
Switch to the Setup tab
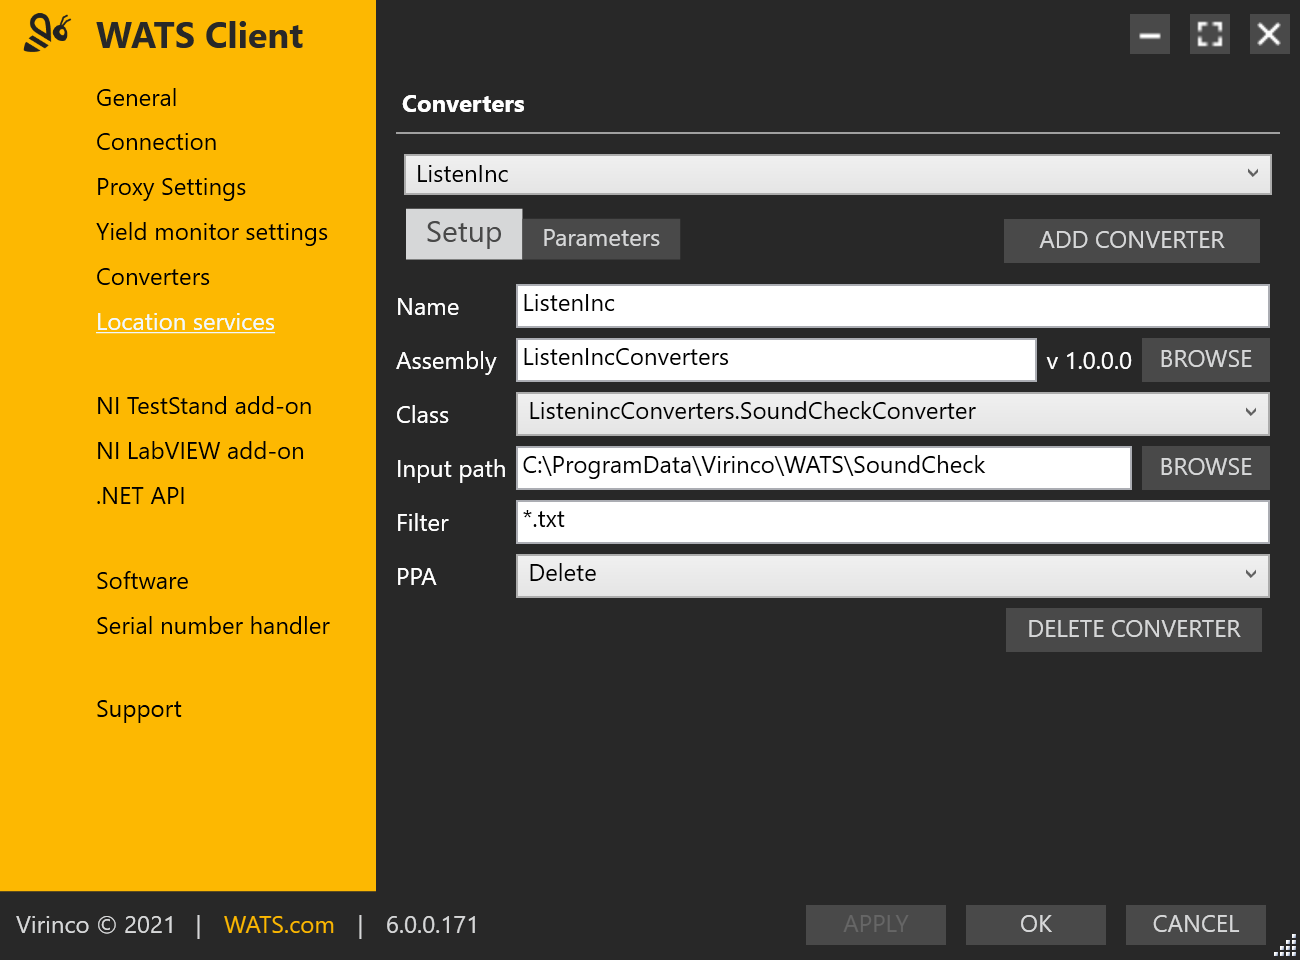[464, 233]
